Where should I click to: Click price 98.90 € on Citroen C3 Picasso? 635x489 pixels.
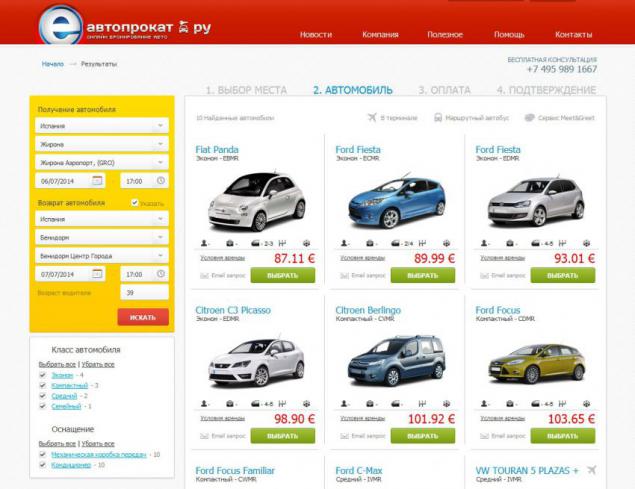point(294,419)
